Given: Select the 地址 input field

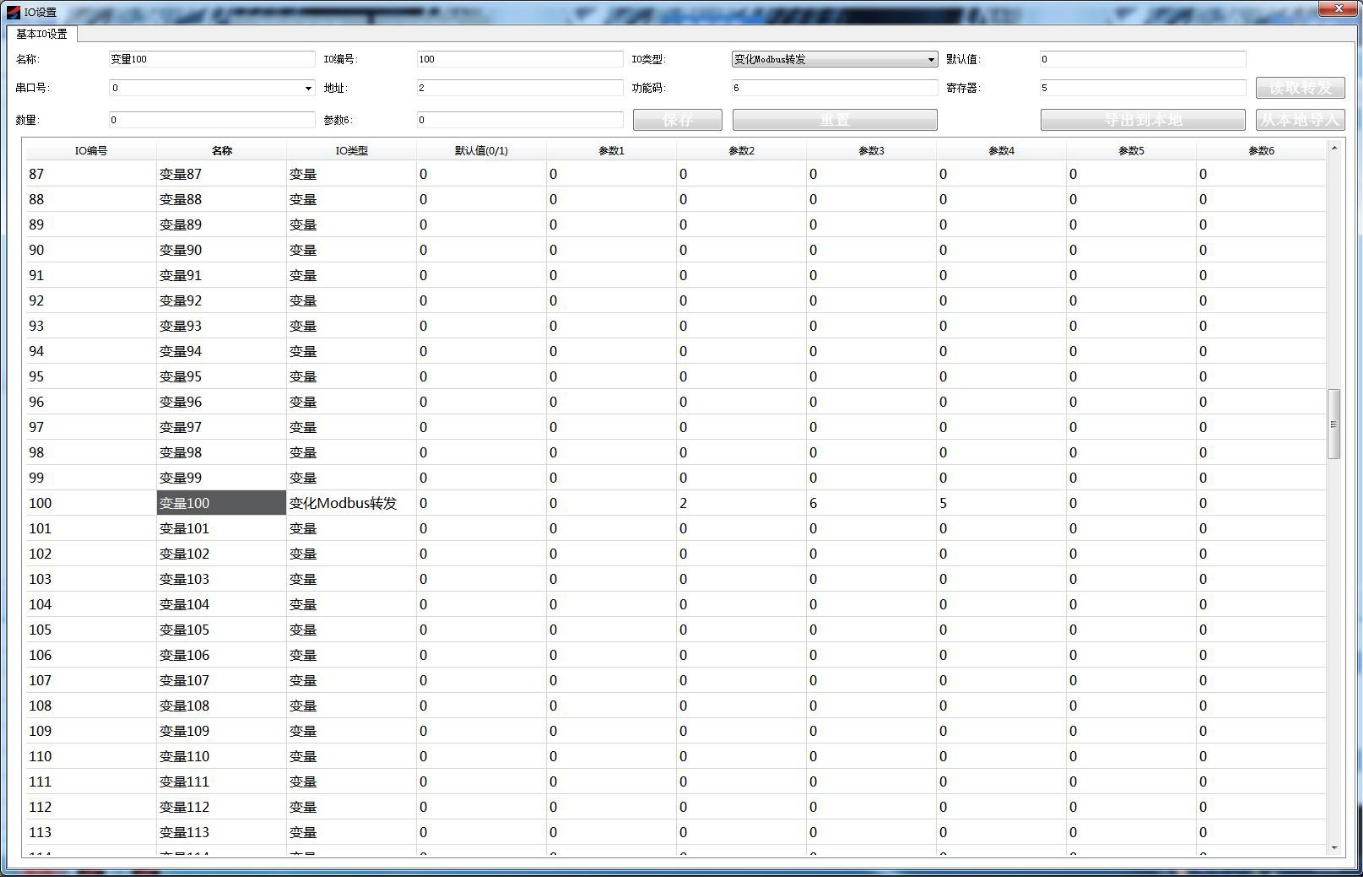Looking at the screenshot, I should point(519,88).
